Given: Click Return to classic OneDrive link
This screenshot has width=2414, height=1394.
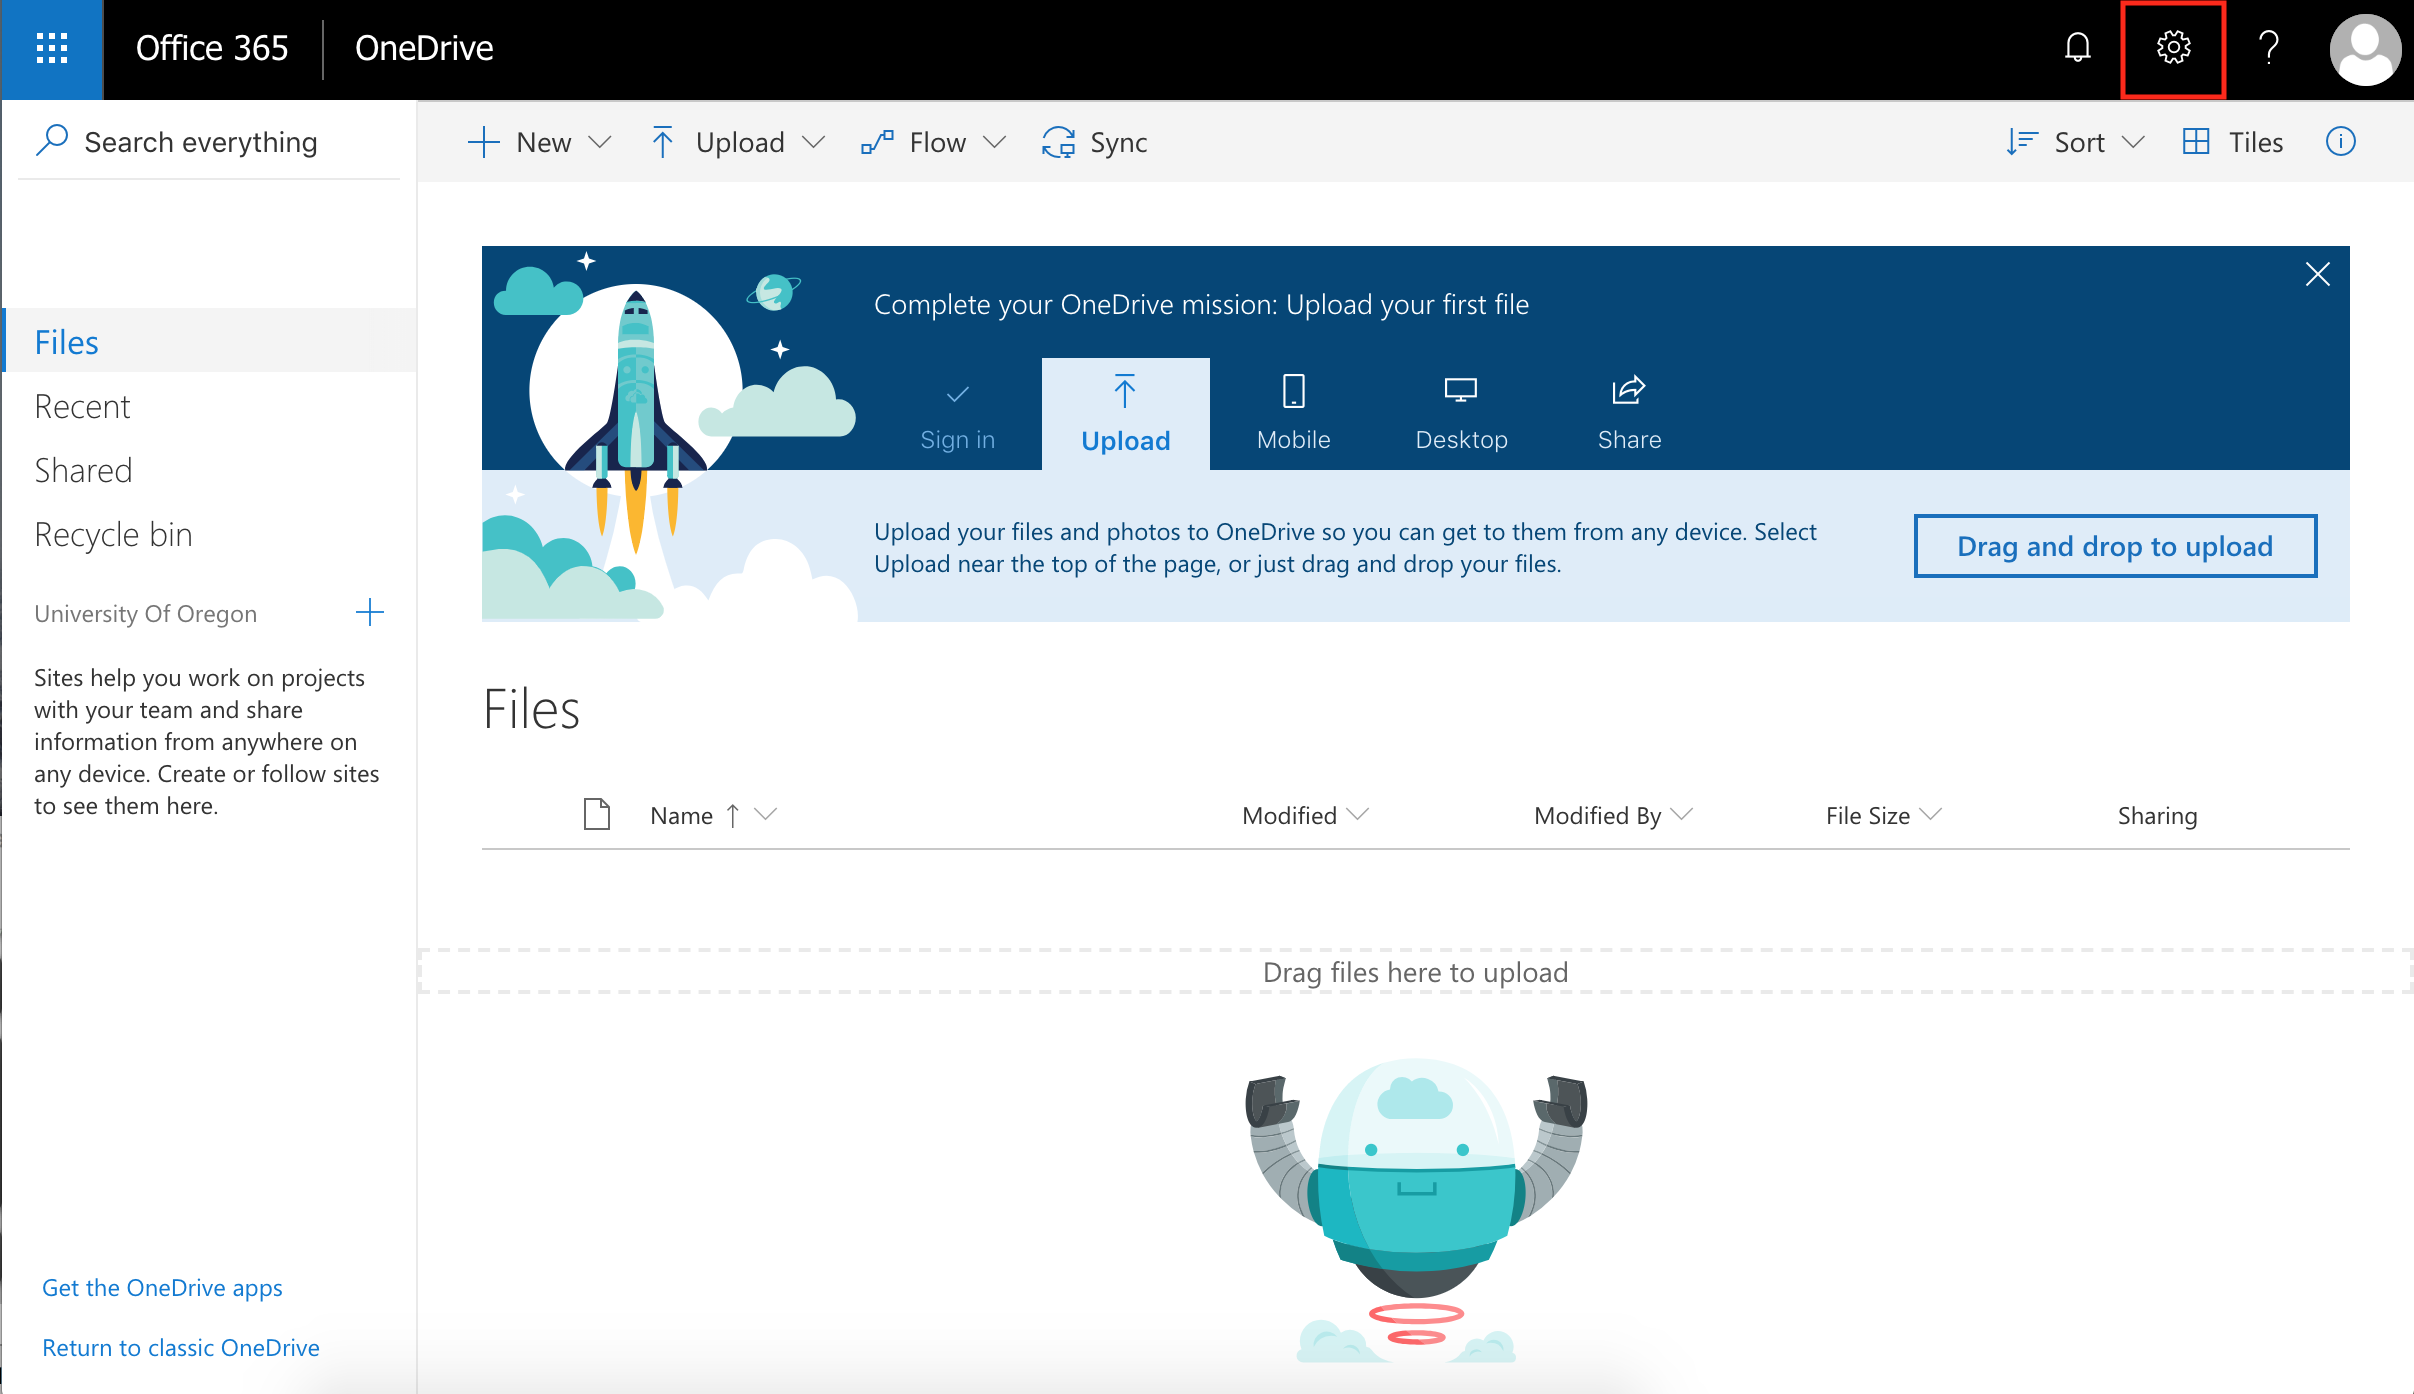Looking at the screenshot, I should (x=181, y=1348).
